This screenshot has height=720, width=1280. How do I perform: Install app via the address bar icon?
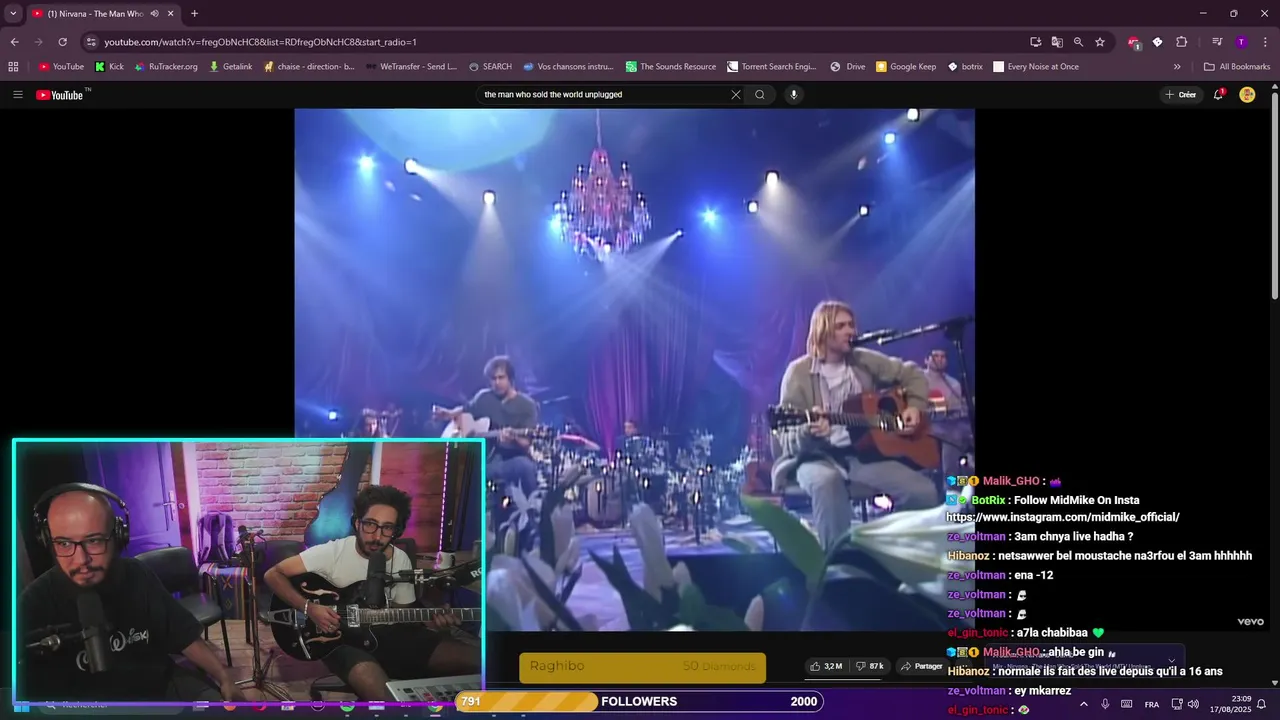click(x=1036, y=42)
